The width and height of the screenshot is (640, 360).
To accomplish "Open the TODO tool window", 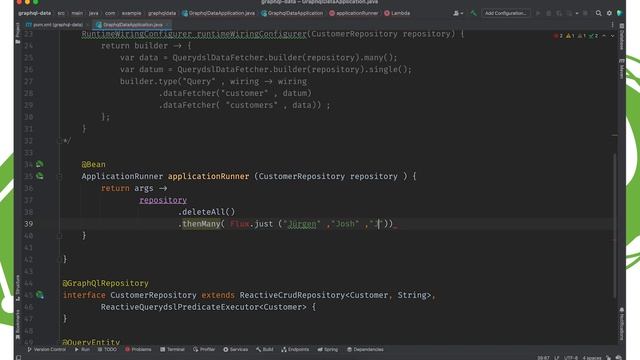I will 107,349.
